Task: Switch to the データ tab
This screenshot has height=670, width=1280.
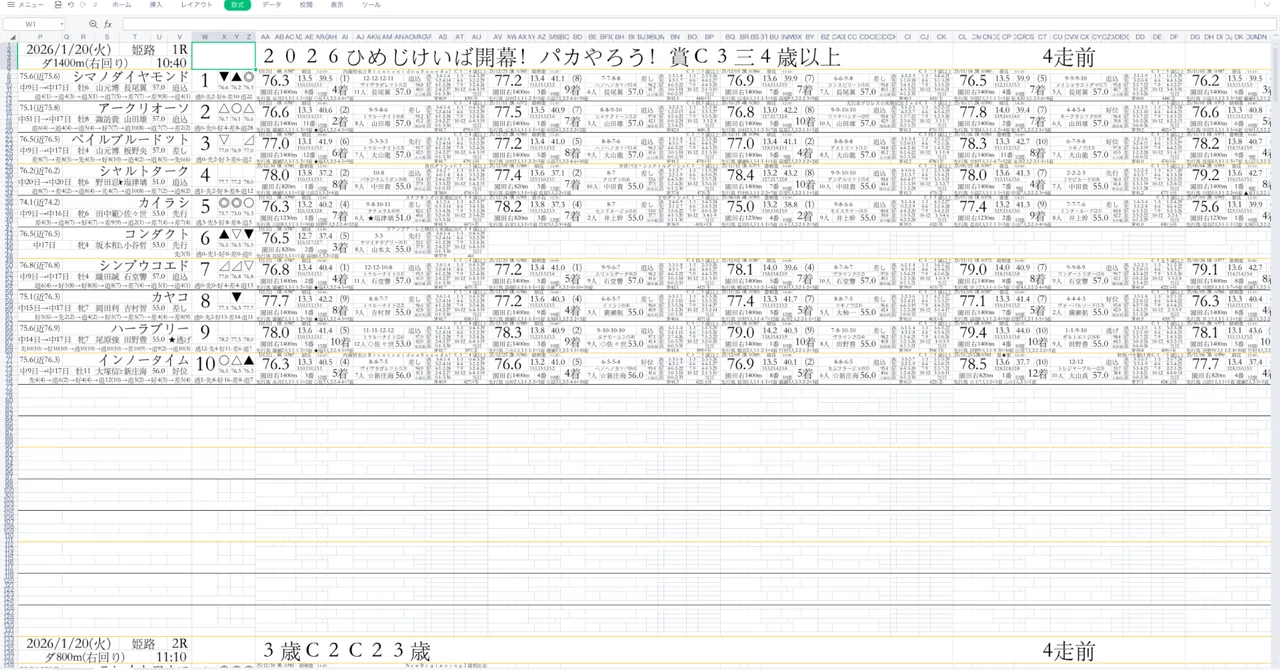Action: coord(272,5)
